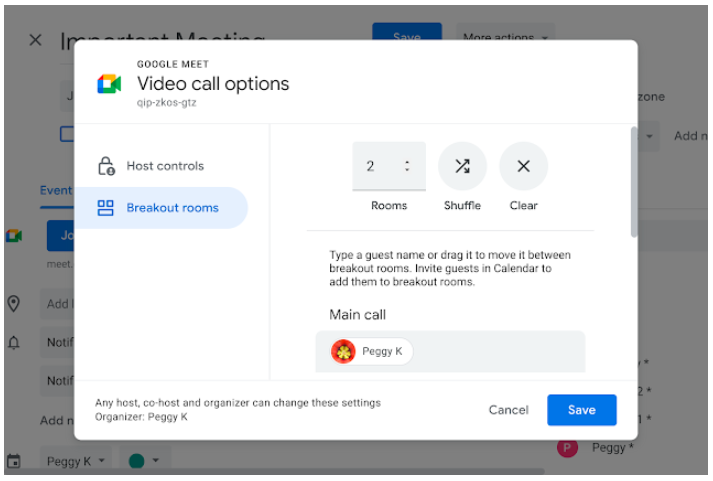Click the Rooms label
This screenshot has width=713, height=481.
pos(389,205)
